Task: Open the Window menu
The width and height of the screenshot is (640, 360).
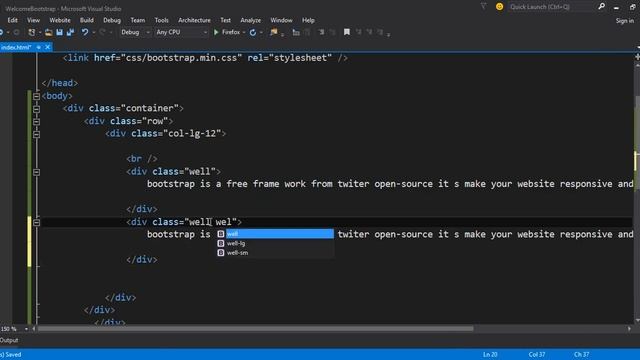Action: 281,20
